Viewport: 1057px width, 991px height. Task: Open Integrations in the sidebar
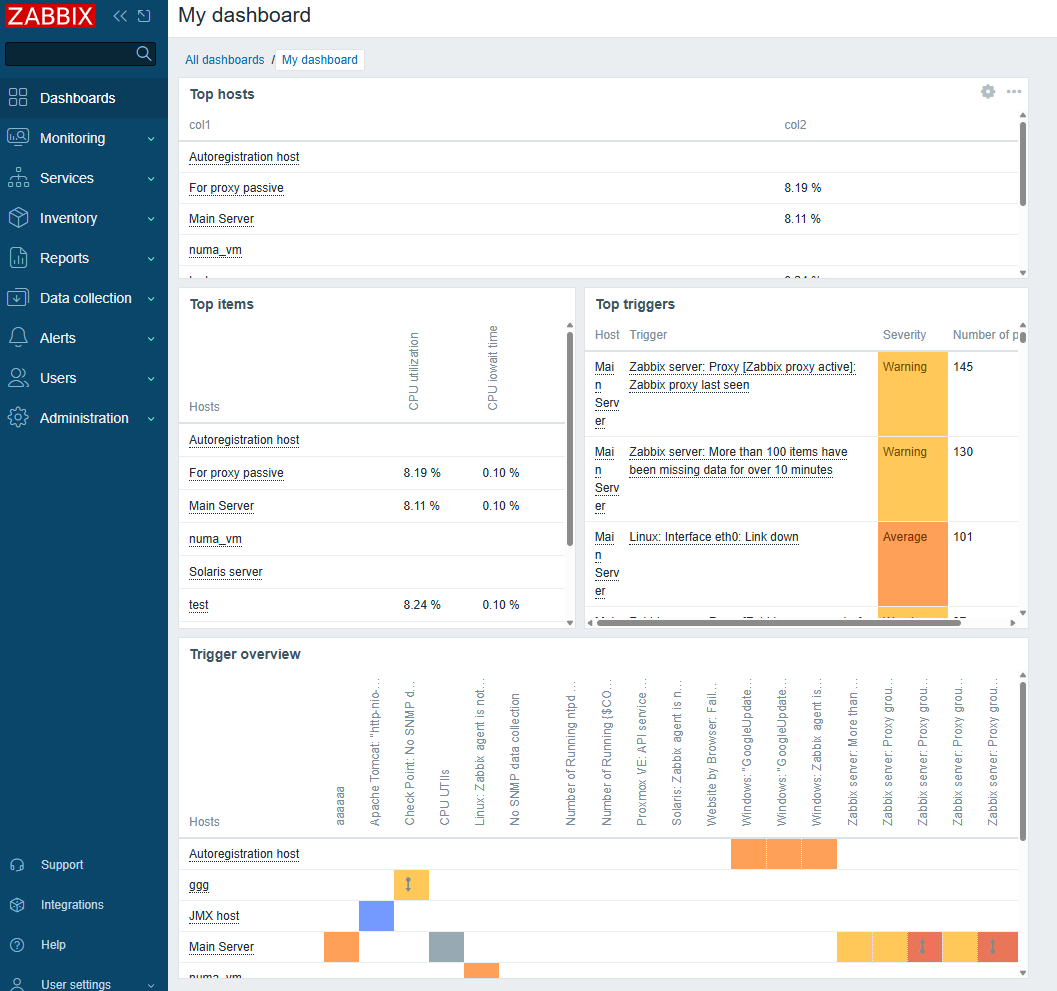71,905
